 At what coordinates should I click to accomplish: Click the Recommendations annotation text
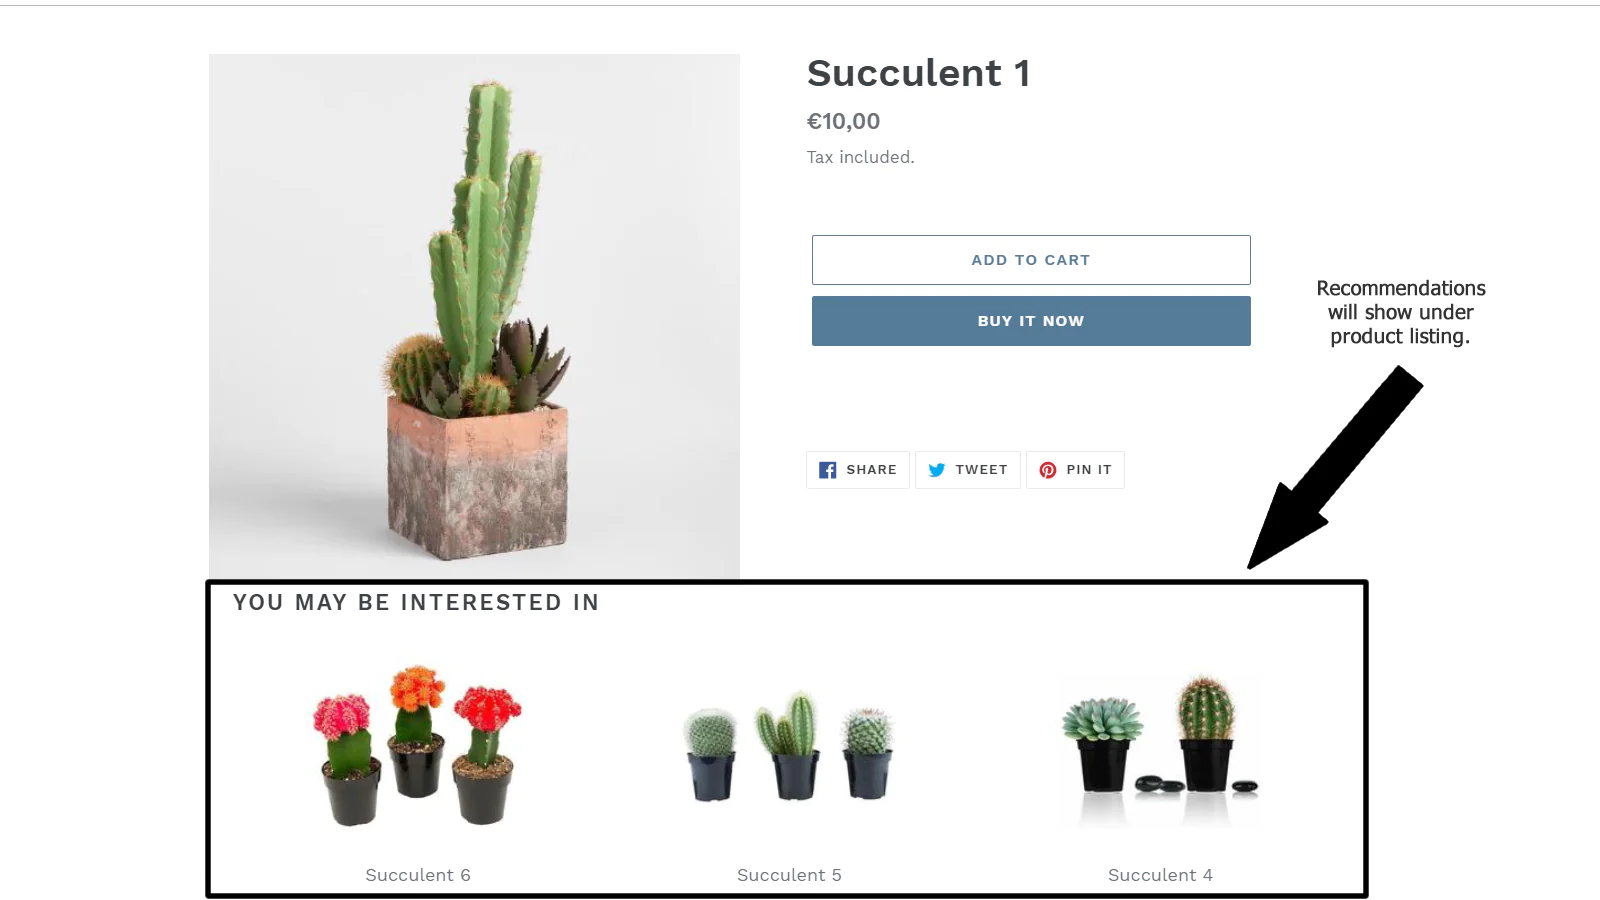coord(1400,312)
